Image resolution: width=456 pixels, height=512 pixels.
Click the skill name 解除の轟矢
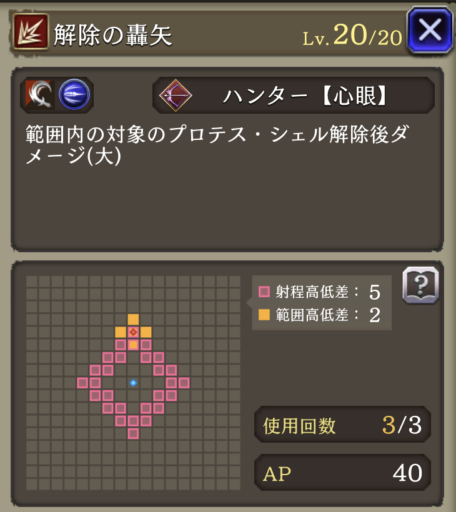point(113,35)
